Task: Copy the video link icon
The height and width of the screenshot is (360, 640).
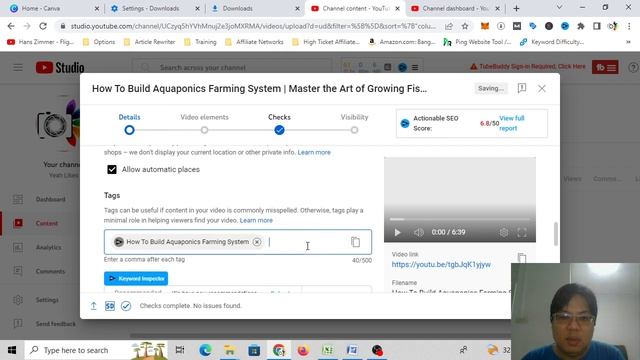Action: pyautogui.click(x=522, y=258)
